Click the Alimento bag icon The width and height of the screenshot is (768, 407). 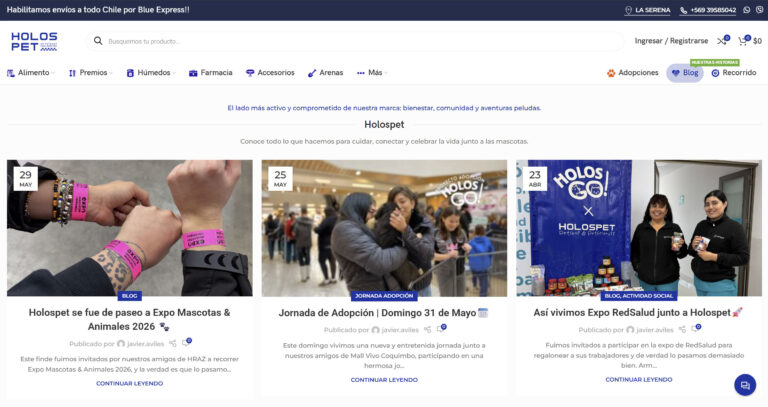[11, 73]
